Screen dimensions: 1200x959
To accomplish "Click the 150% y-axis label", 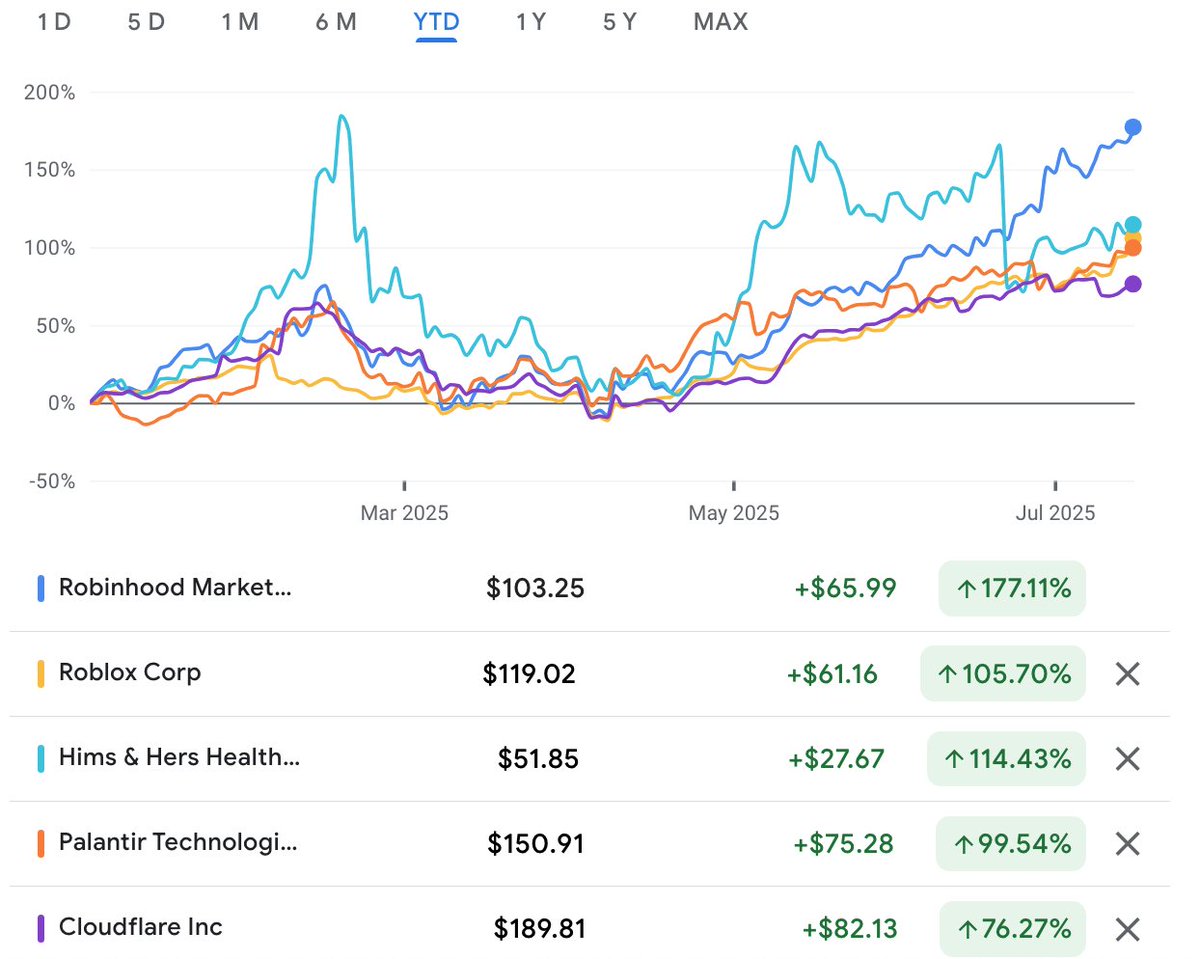I will tap(50, 170).
